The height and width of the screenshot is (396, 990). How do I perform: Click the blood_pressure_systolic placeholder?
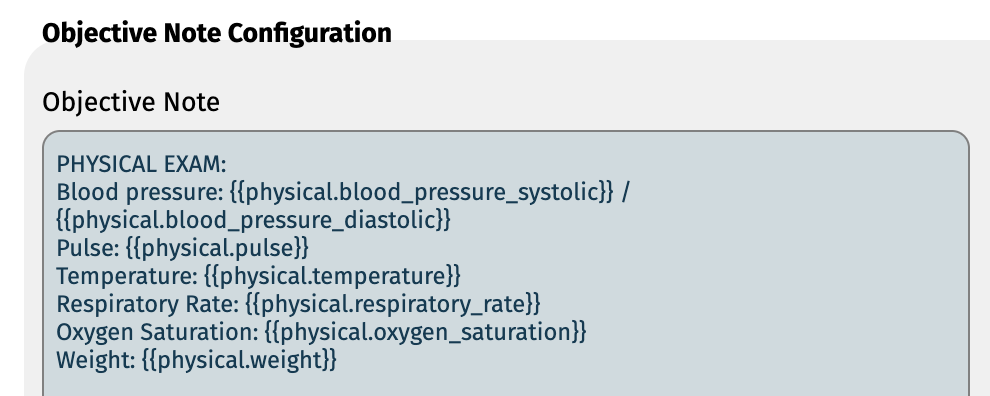click(422, 193)
